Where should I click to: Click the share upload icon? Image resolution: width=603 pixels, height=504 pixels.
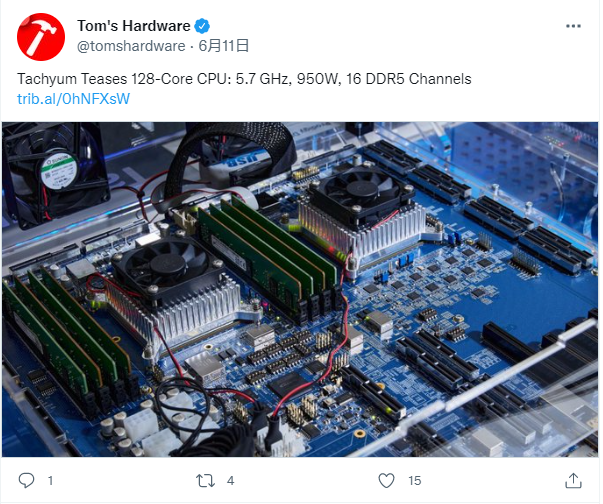coord(573,481)
